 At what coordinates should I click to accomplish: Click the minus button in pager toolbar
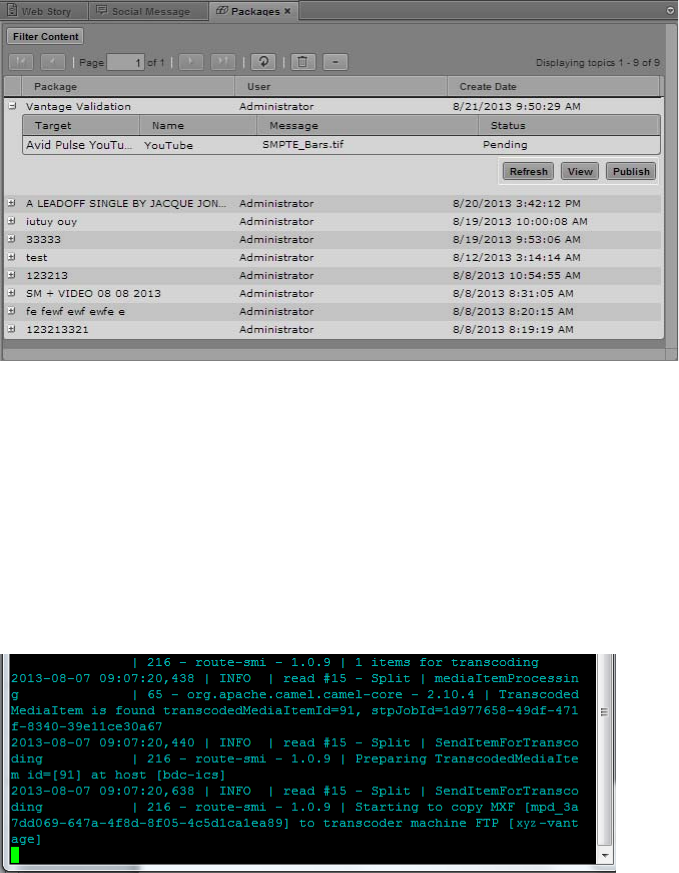336,62
